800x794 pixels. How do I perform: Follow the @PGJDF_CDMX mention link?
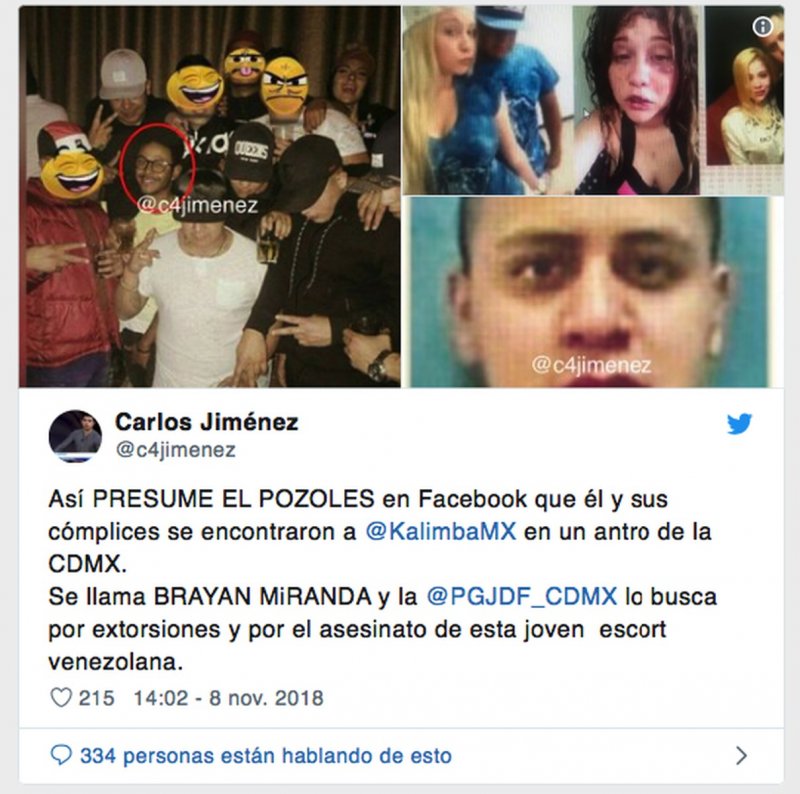[521, 597]
